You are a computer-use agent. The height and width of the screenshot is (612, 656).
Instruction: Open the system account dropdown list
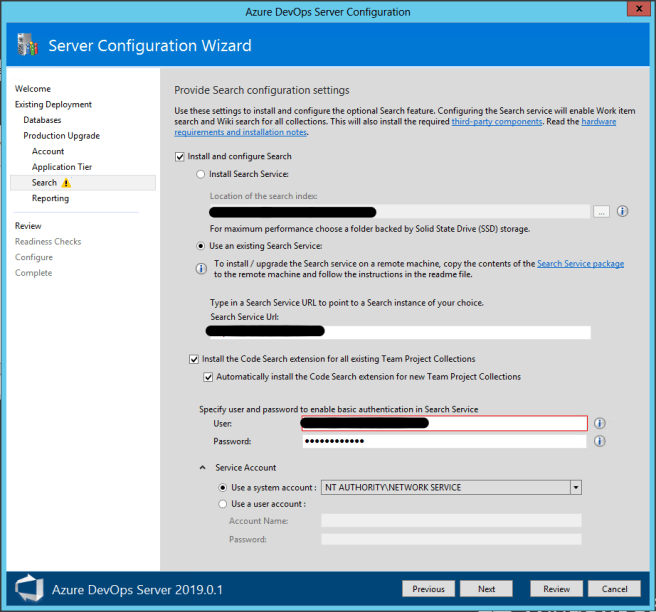[574, 488]
